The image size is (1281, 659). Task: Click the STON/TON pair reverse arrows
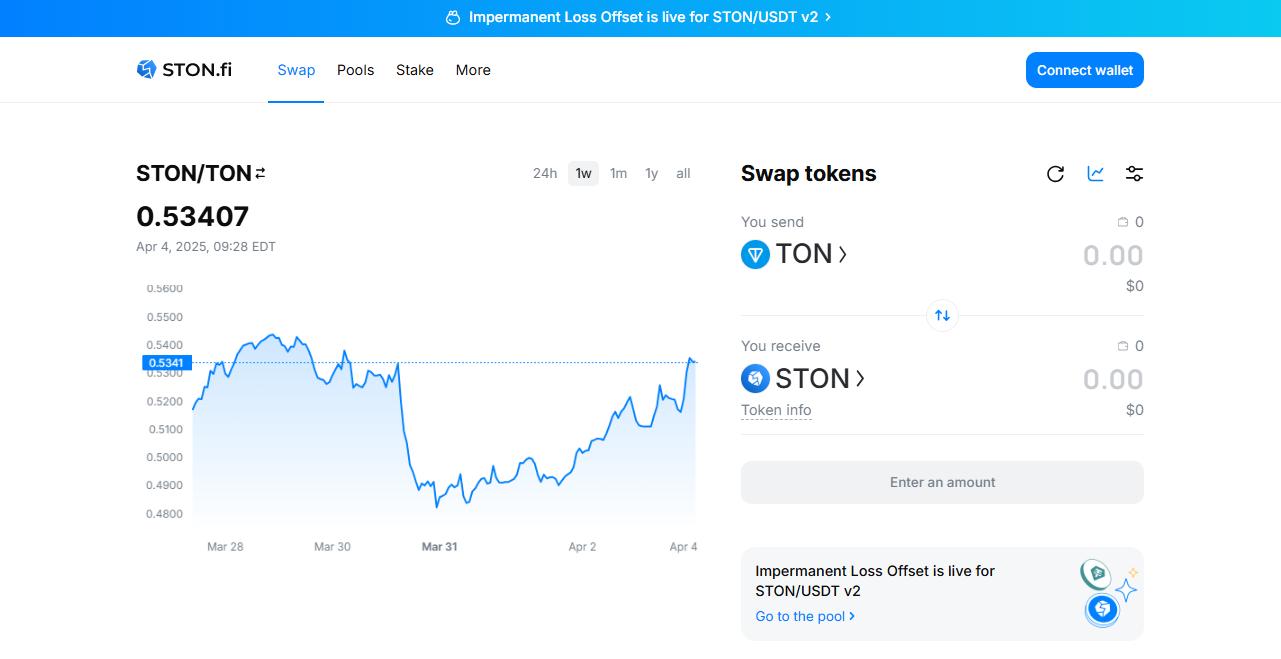tap(259, 172)
